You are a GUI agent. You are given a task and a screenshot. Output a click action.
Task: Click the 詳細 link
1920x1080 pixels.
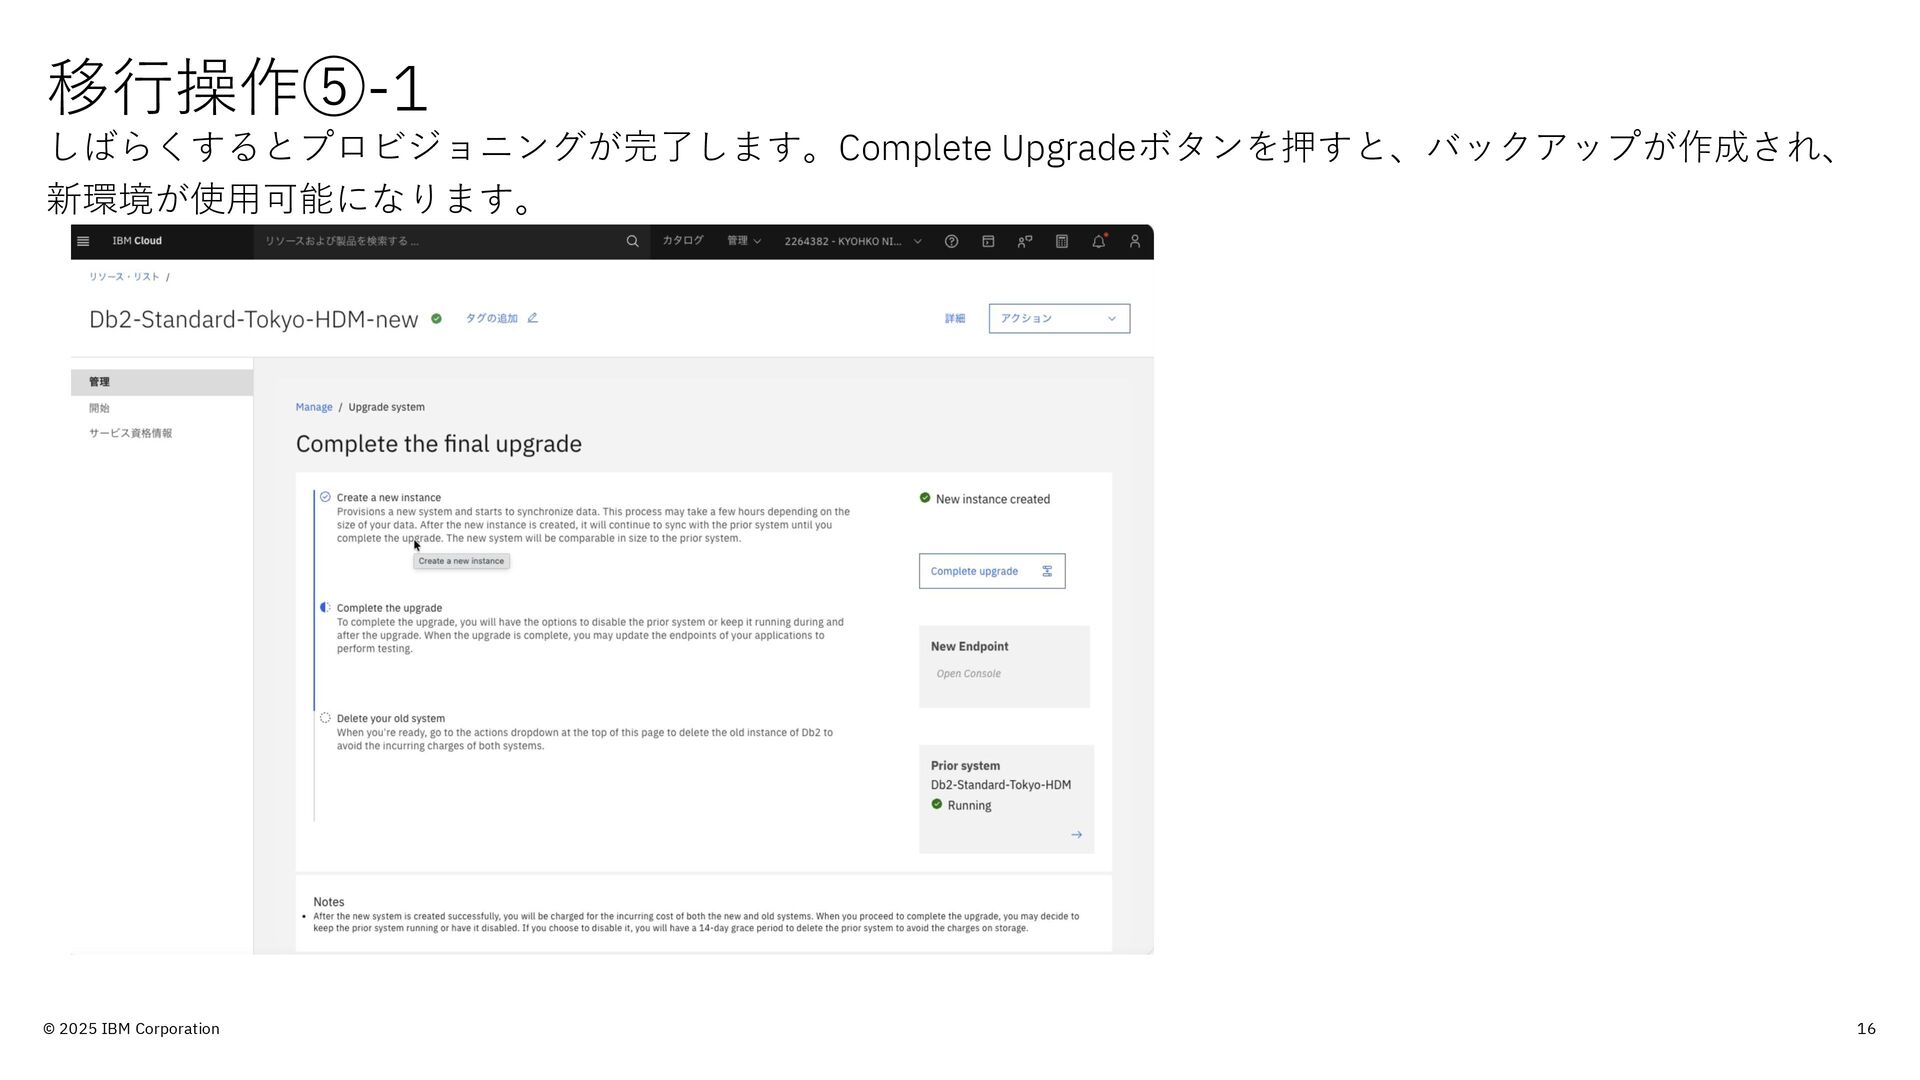(954, 318)
